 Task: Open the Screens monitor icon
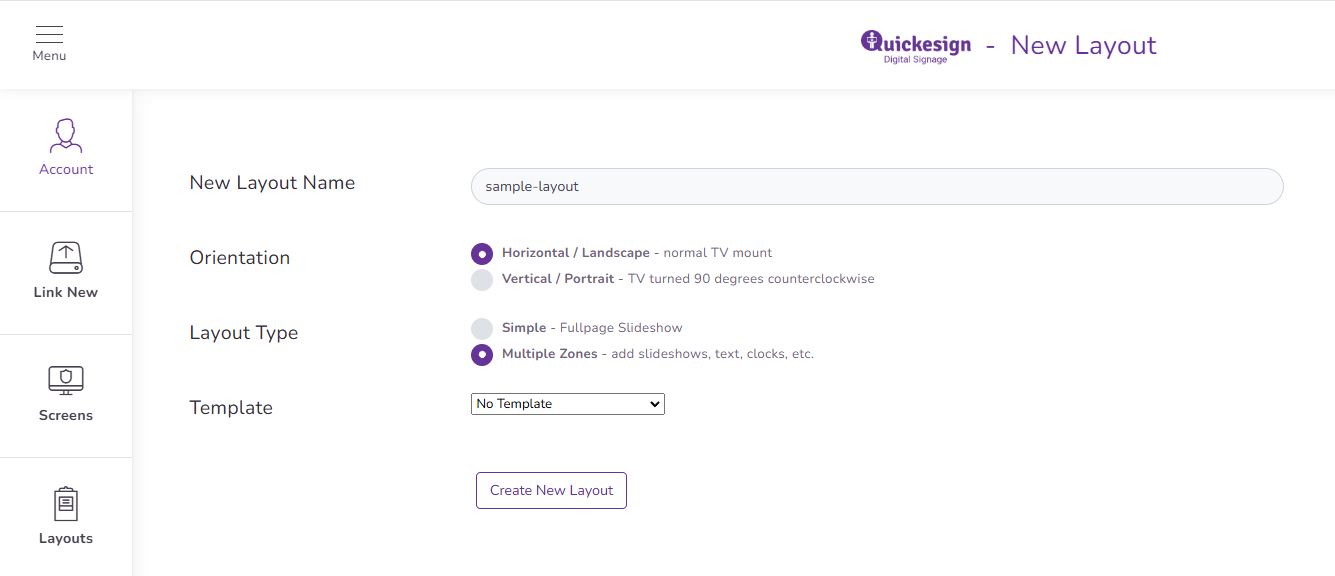click(66, 381)
